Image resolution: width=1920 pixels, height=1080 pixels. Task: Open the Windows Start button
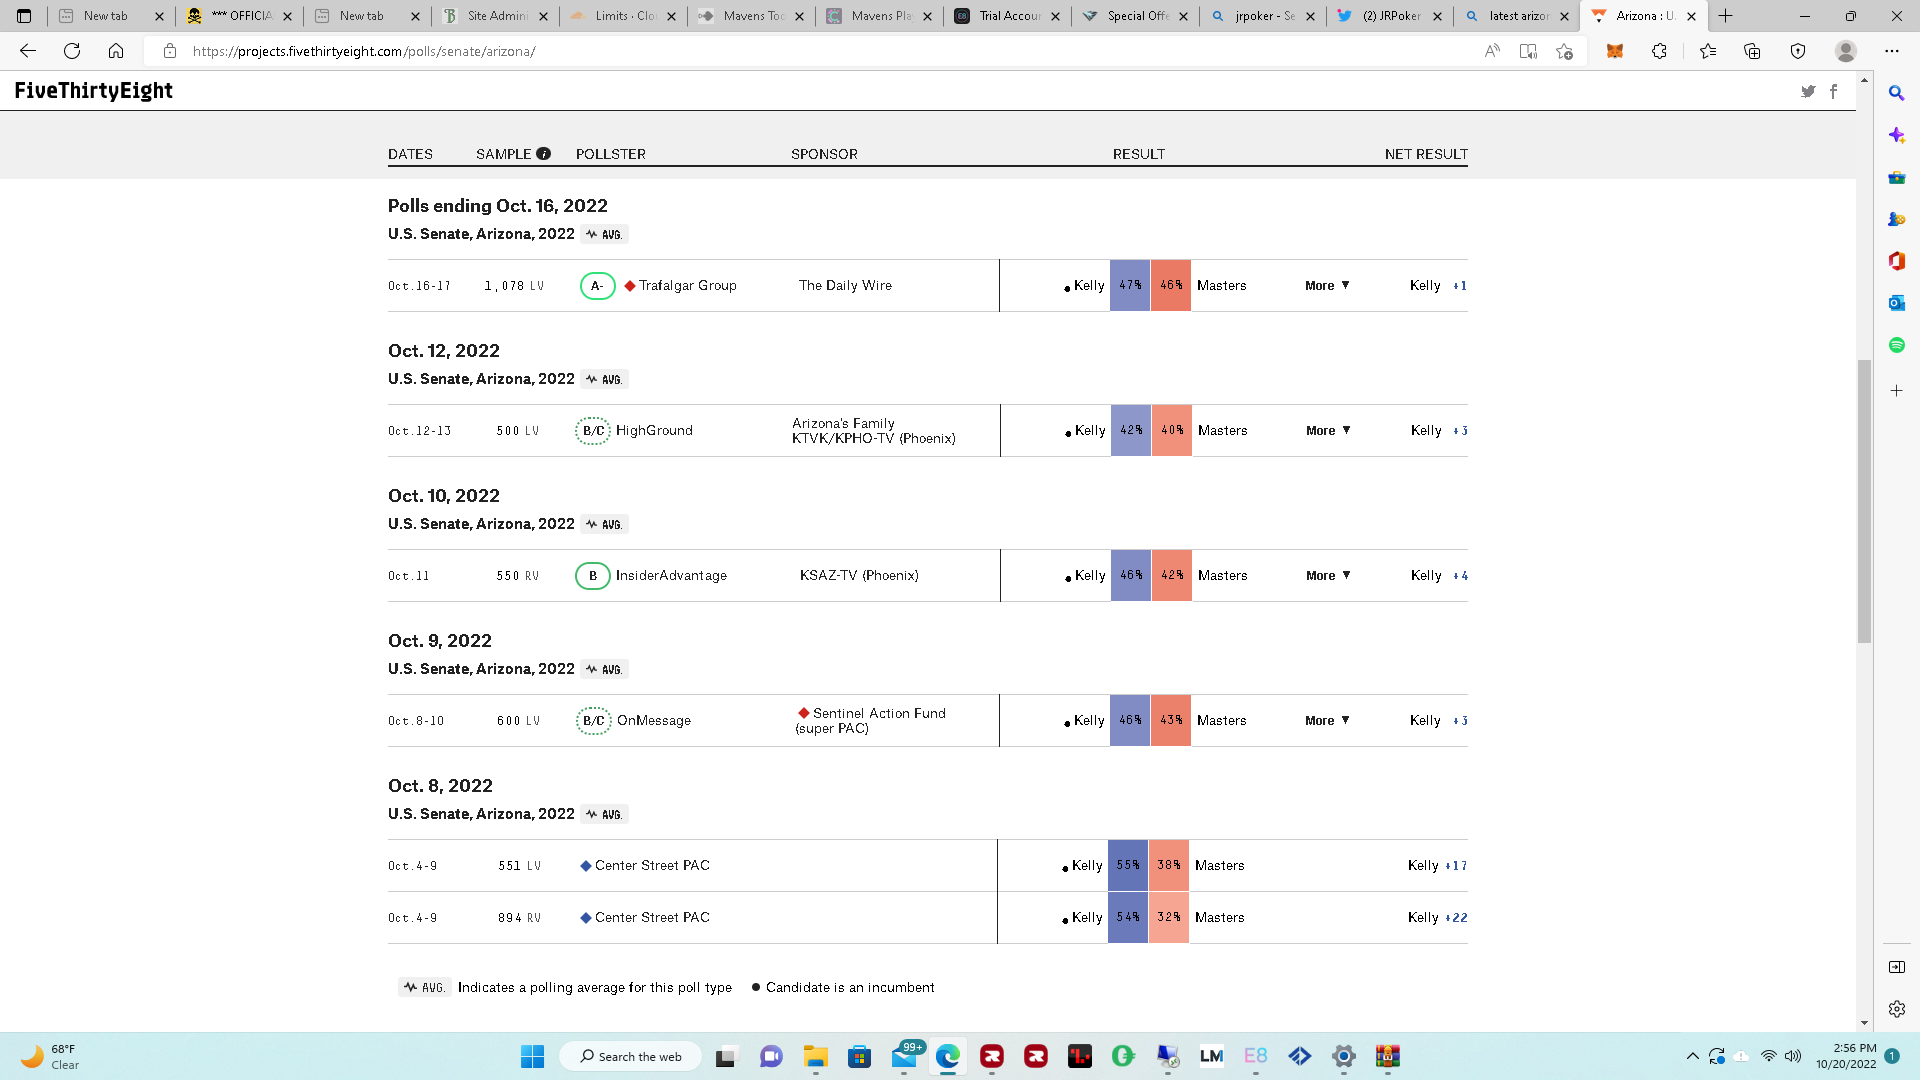pyautogui.click(x=532, y=1056)
